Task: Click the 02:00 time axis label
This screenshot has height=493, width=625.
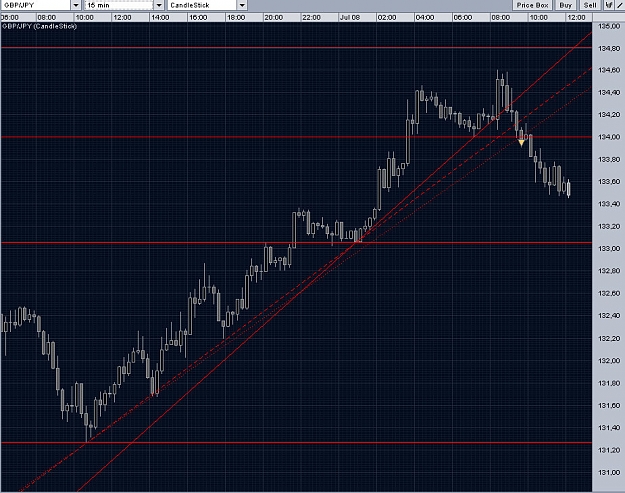Action: coord(387,18)
